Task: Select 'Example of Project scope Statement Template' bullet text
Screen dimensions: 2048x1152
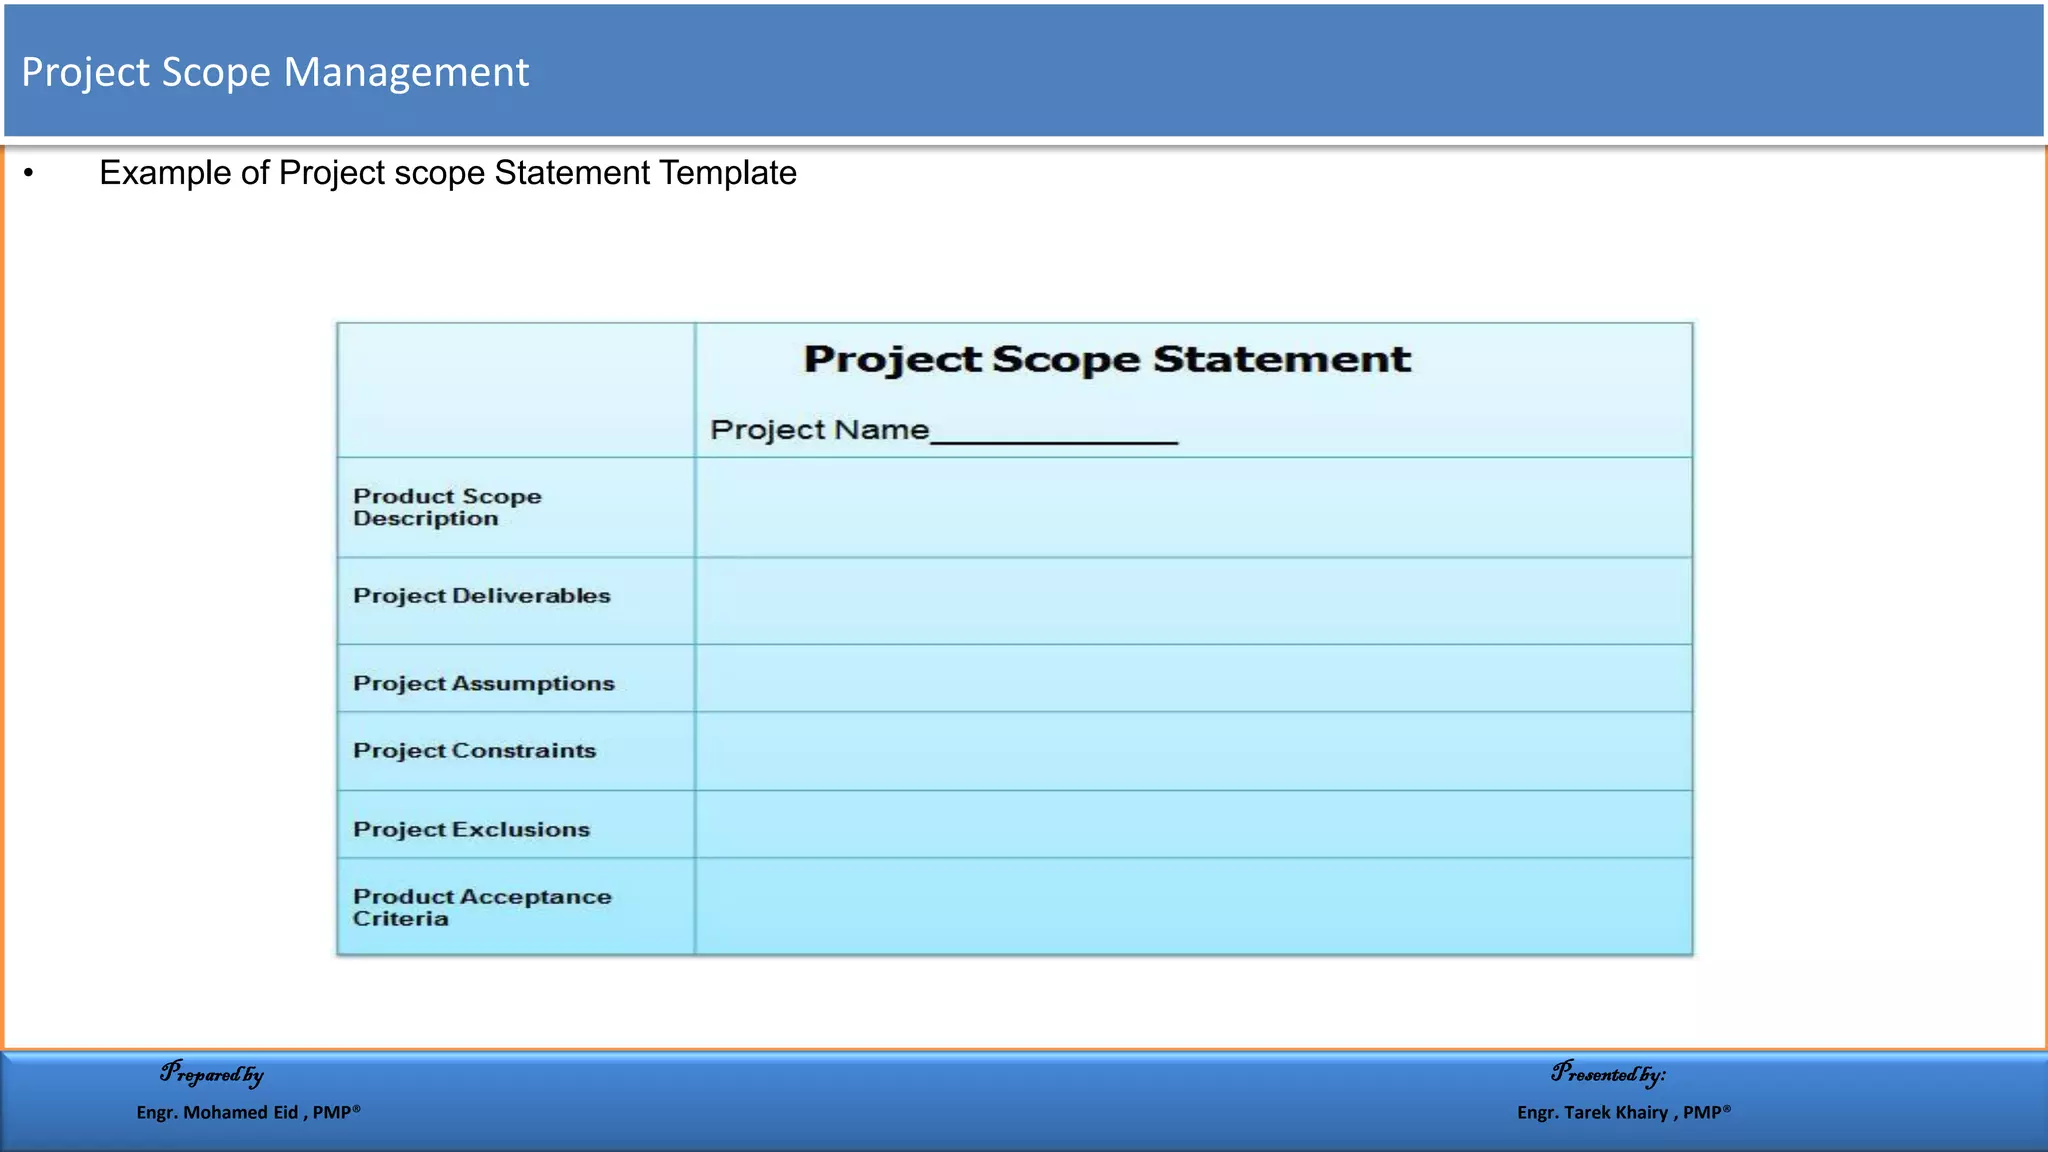Action: (x=448, y=173)
